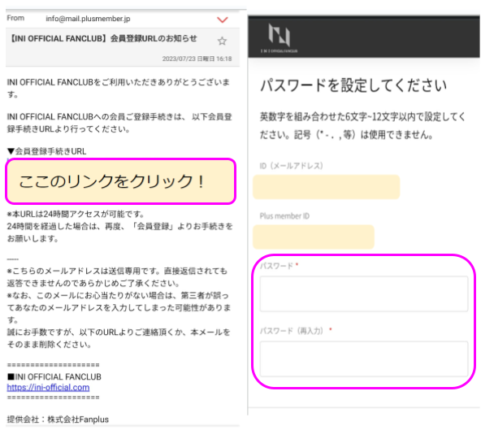Image resolution: width=501 pixels, height=438 pixels.
Task: Click the ▼会員登録手続きURL label
Action: coord(47,151)
